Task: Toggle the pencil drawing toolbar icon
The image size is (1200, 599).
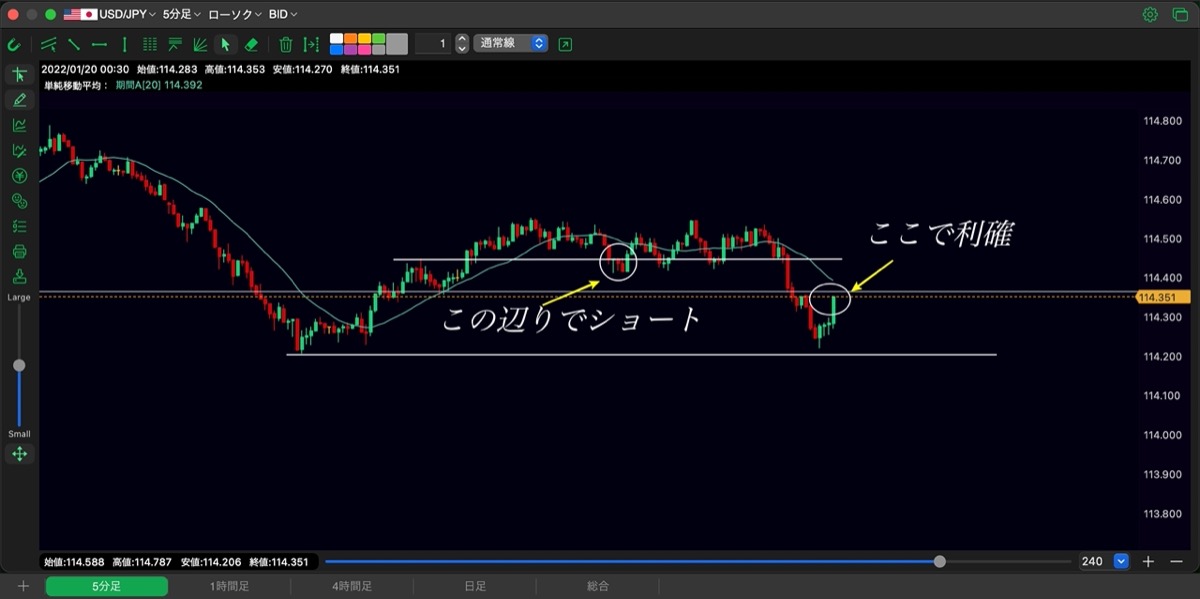Action: (x=19, y=100)
